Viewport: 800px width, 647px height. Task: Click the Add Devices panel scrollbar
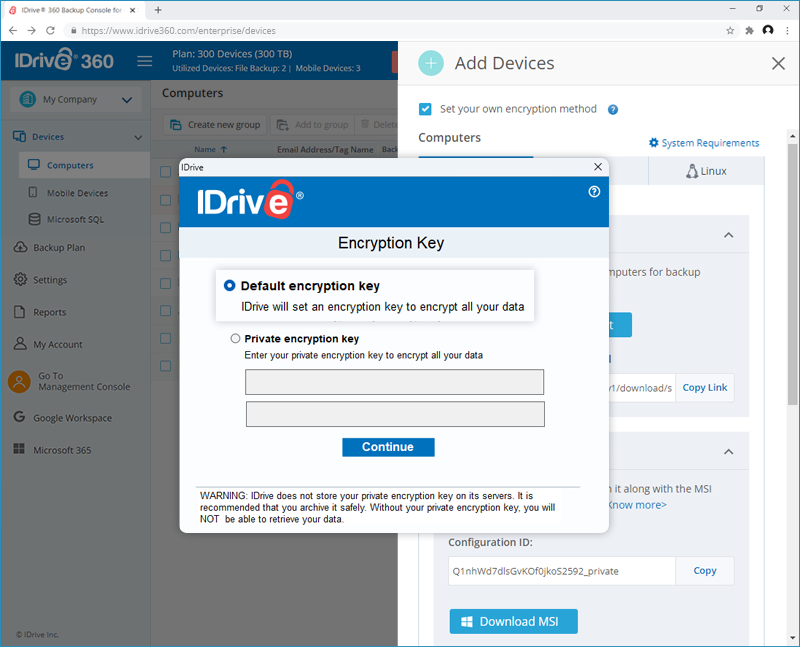coord(792,273)
